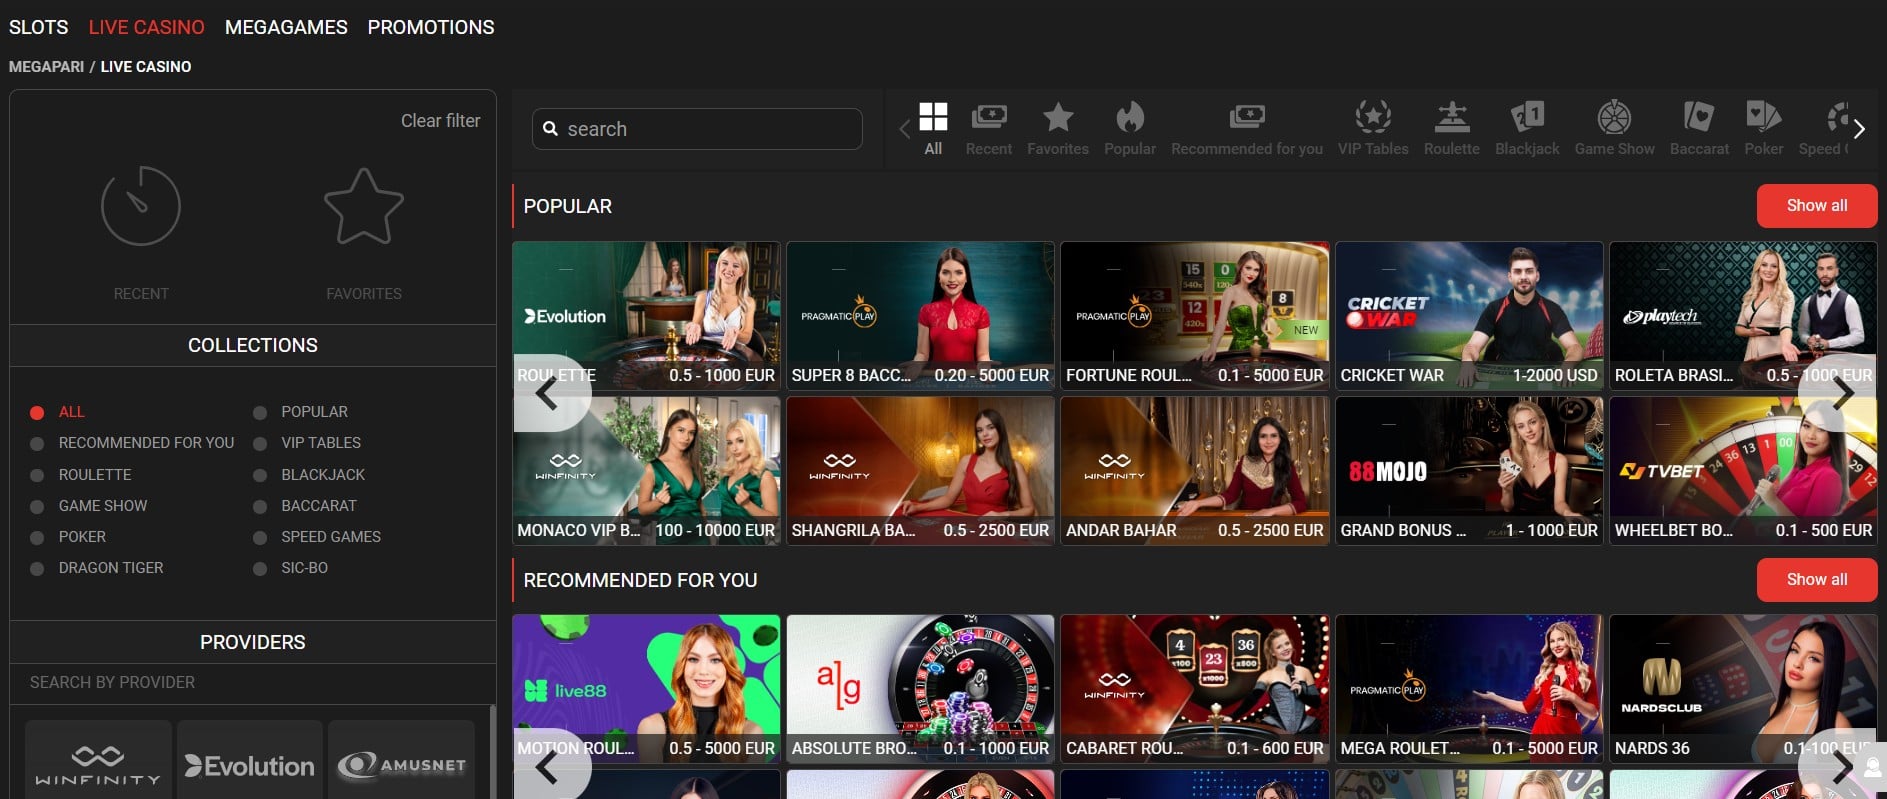1887x799 pixels.
Task: Click Show all for Recommended For You
Action: point(1816,580)
